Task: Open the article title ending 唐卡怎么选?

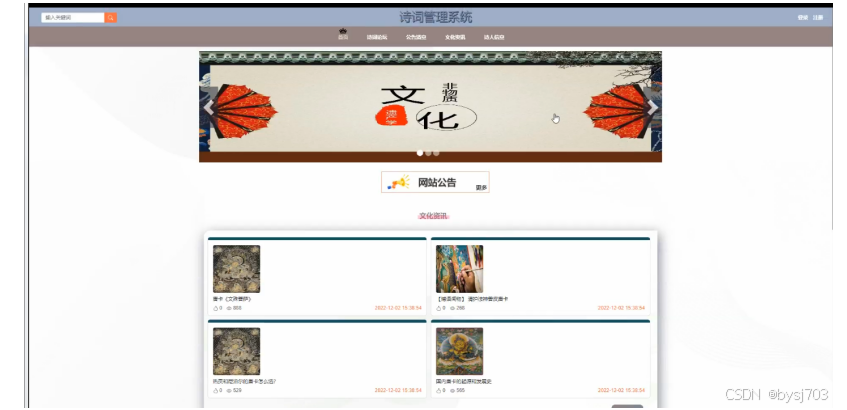Action: click(x=245, y=381)
